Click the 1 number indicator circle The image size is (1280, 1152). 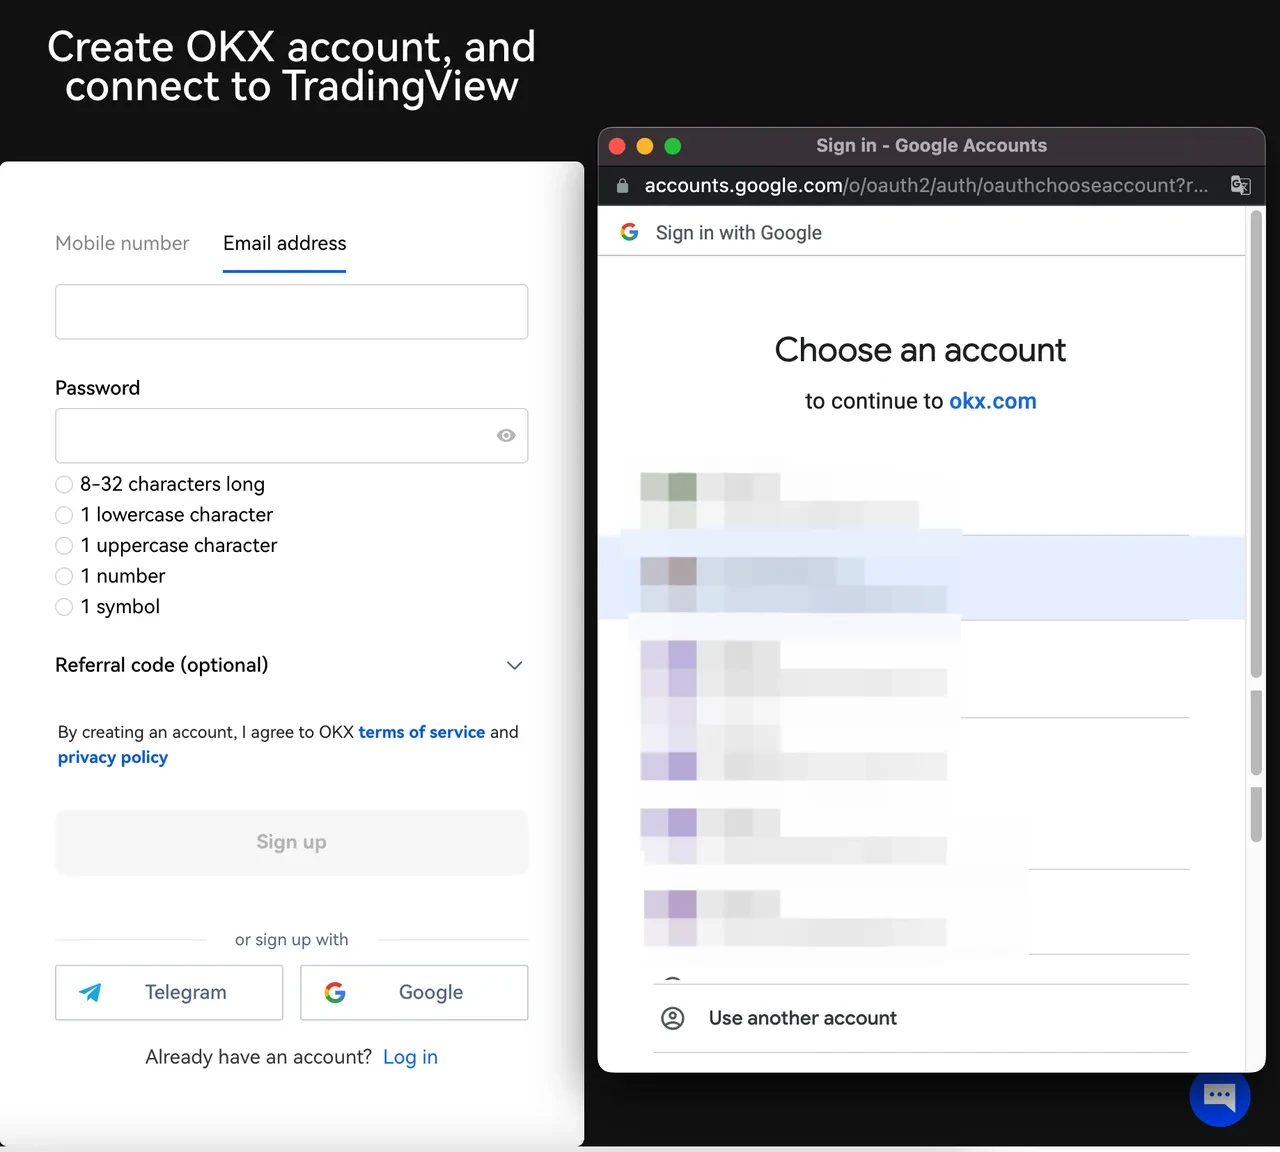tap(64, 576)
